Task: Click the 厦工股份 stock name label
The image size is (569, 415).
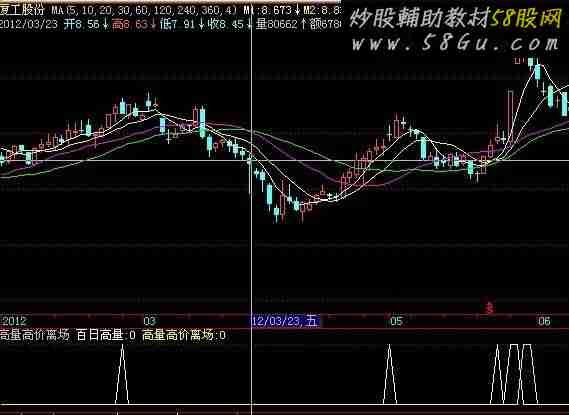Action: click(22, 10)
